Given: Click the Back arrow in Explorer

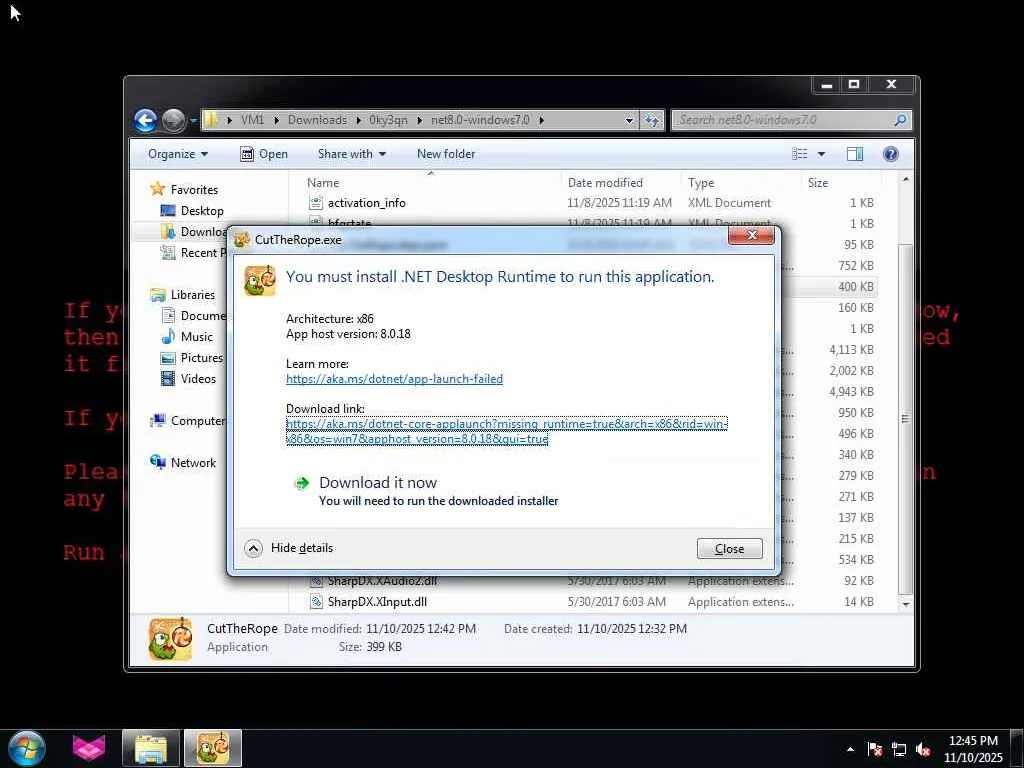Looking at the screenshot, I should [x=146, y=120].
